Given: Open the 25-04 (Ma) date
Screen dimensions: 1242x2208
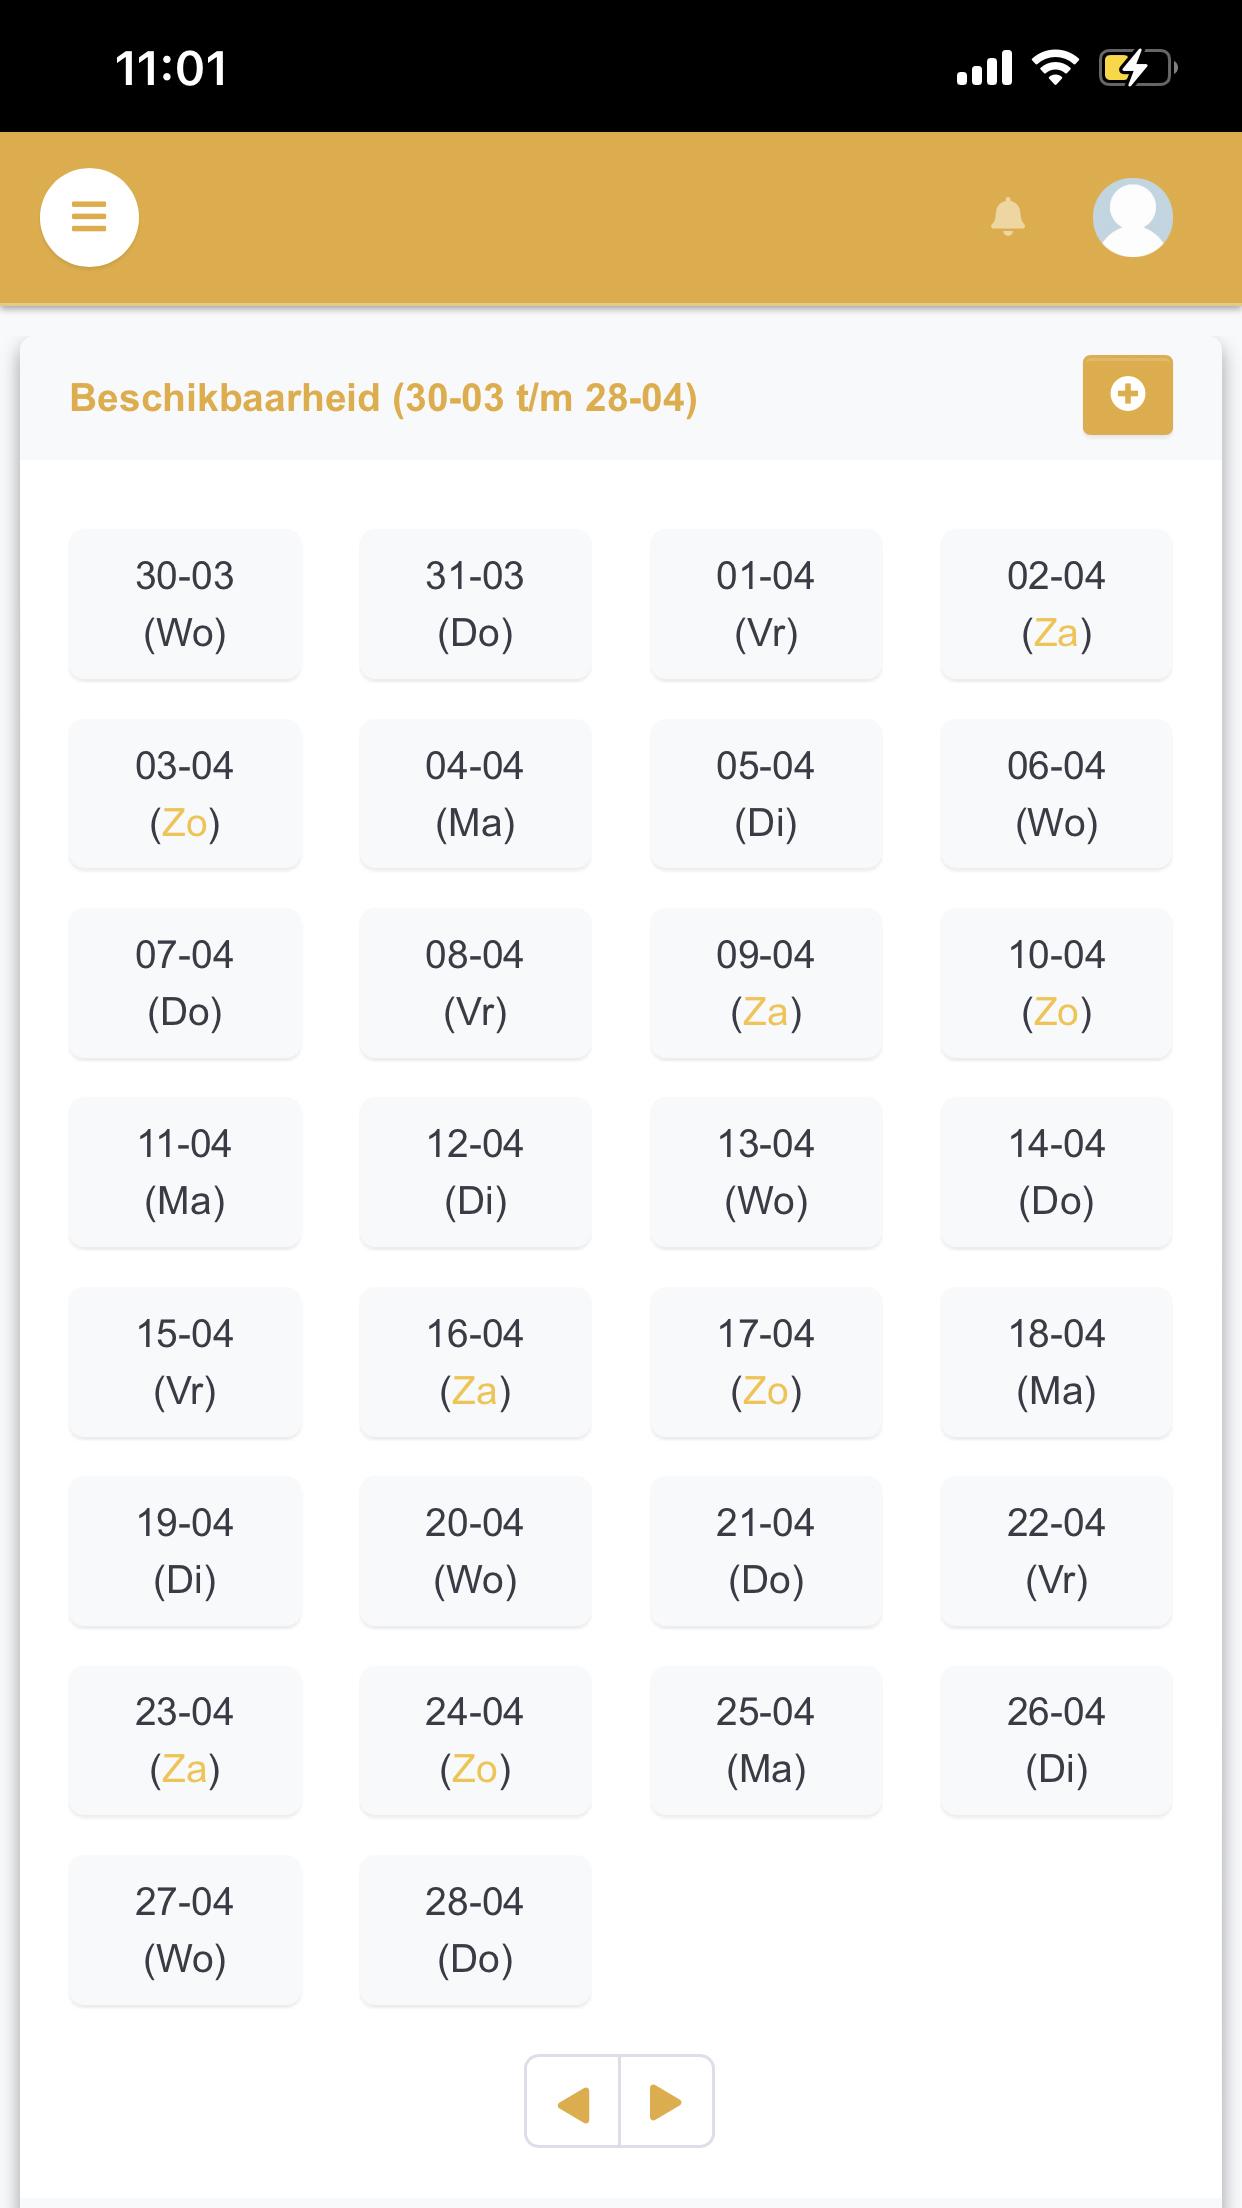Looking at the screenshot, I should pos(766,1740).
